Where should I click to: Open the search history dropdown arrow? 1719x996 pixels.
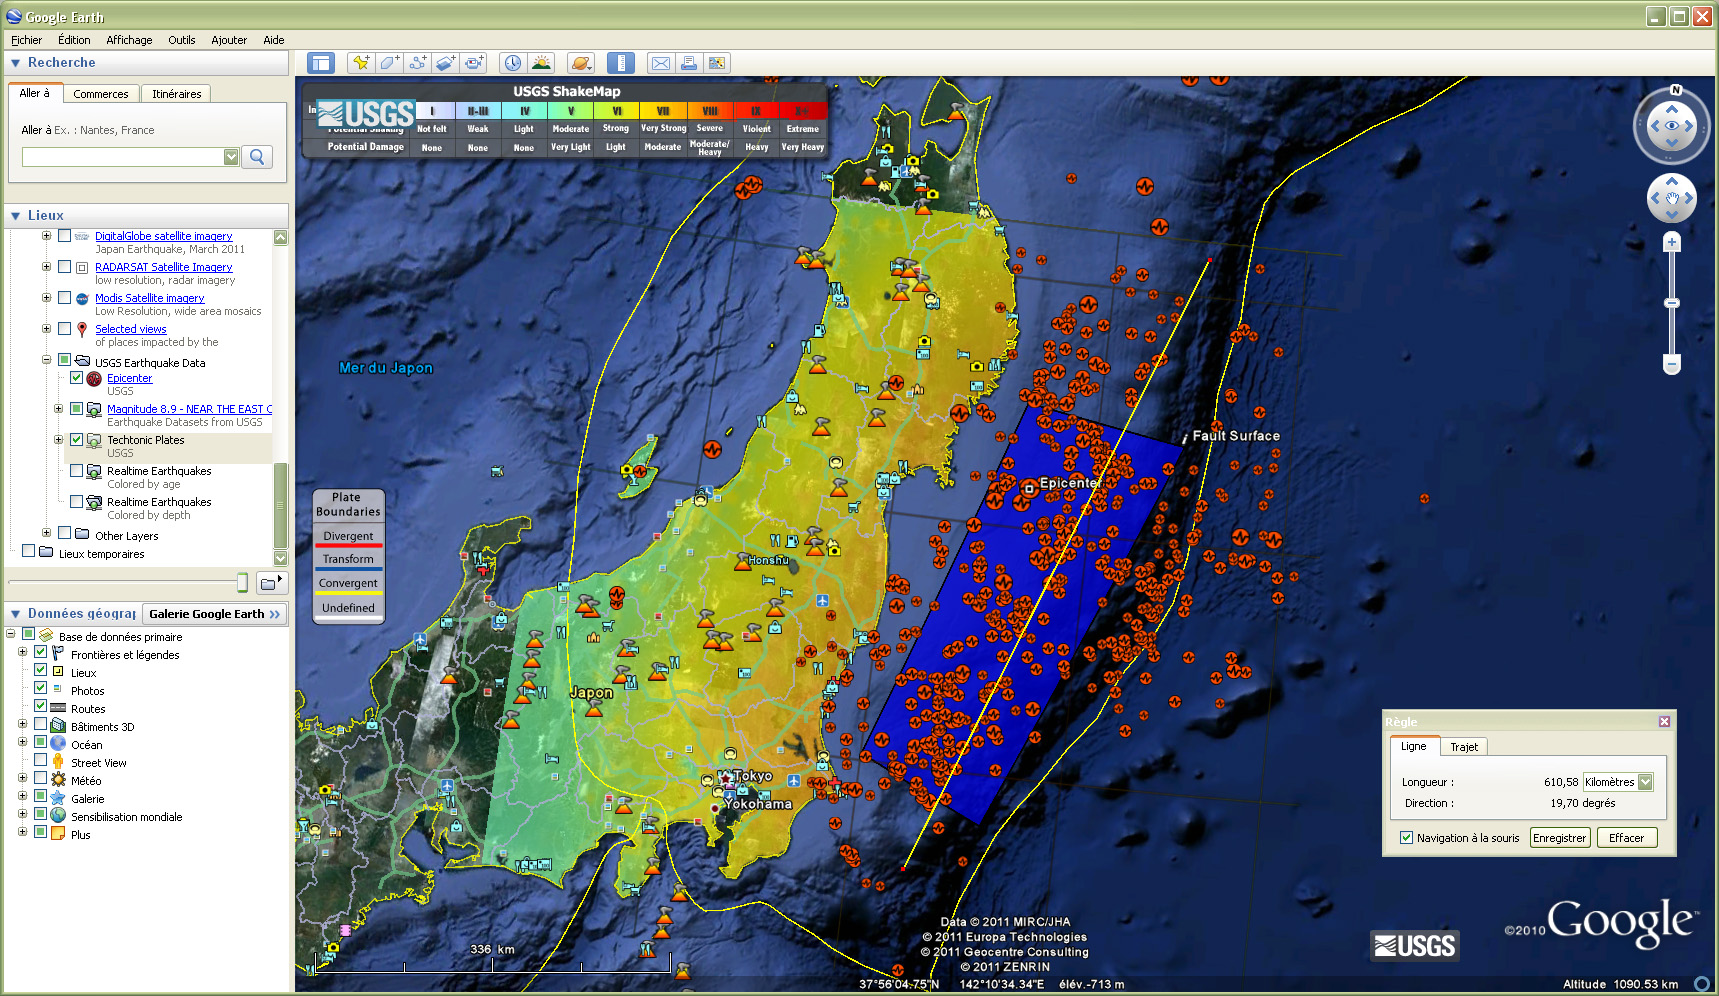point(231,157)
